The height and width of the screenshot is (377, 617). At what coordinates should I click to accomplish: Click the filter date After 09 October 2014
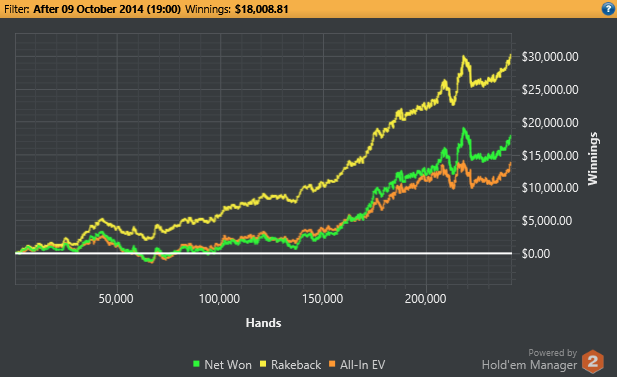[x=107, y=9]
